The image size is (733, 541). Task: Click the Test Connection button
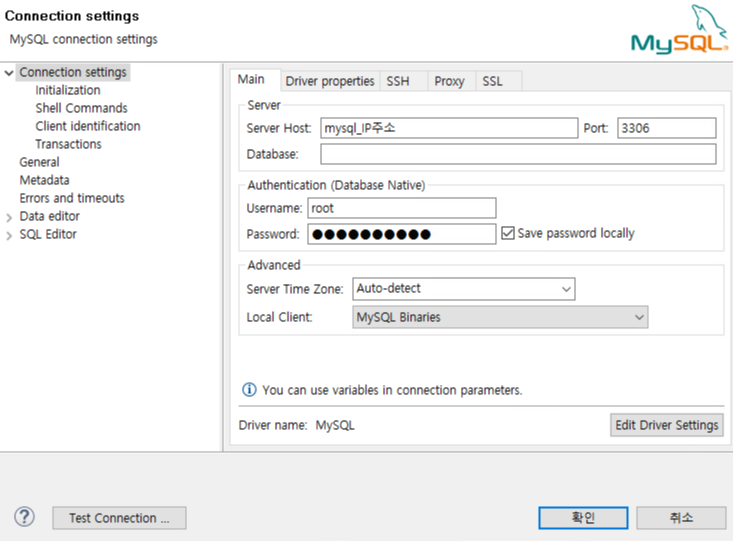[119, 518]
